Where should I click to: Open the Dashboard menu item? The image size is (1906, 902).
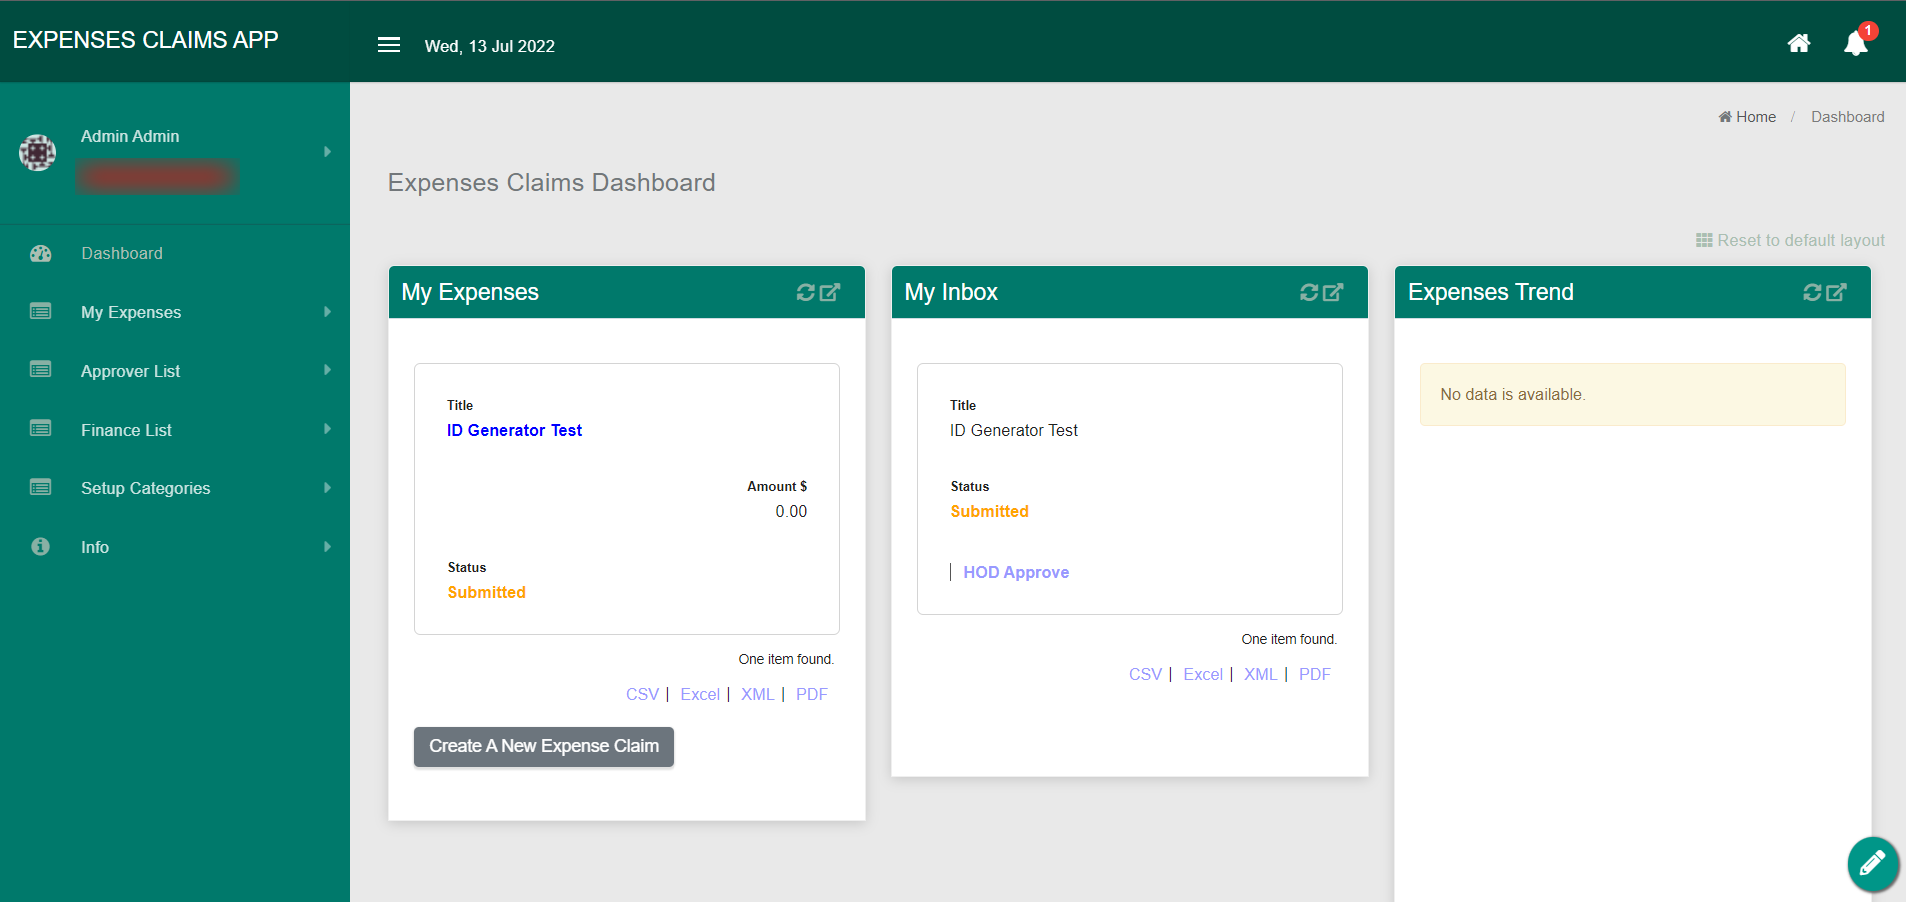(x=121, y=254)
